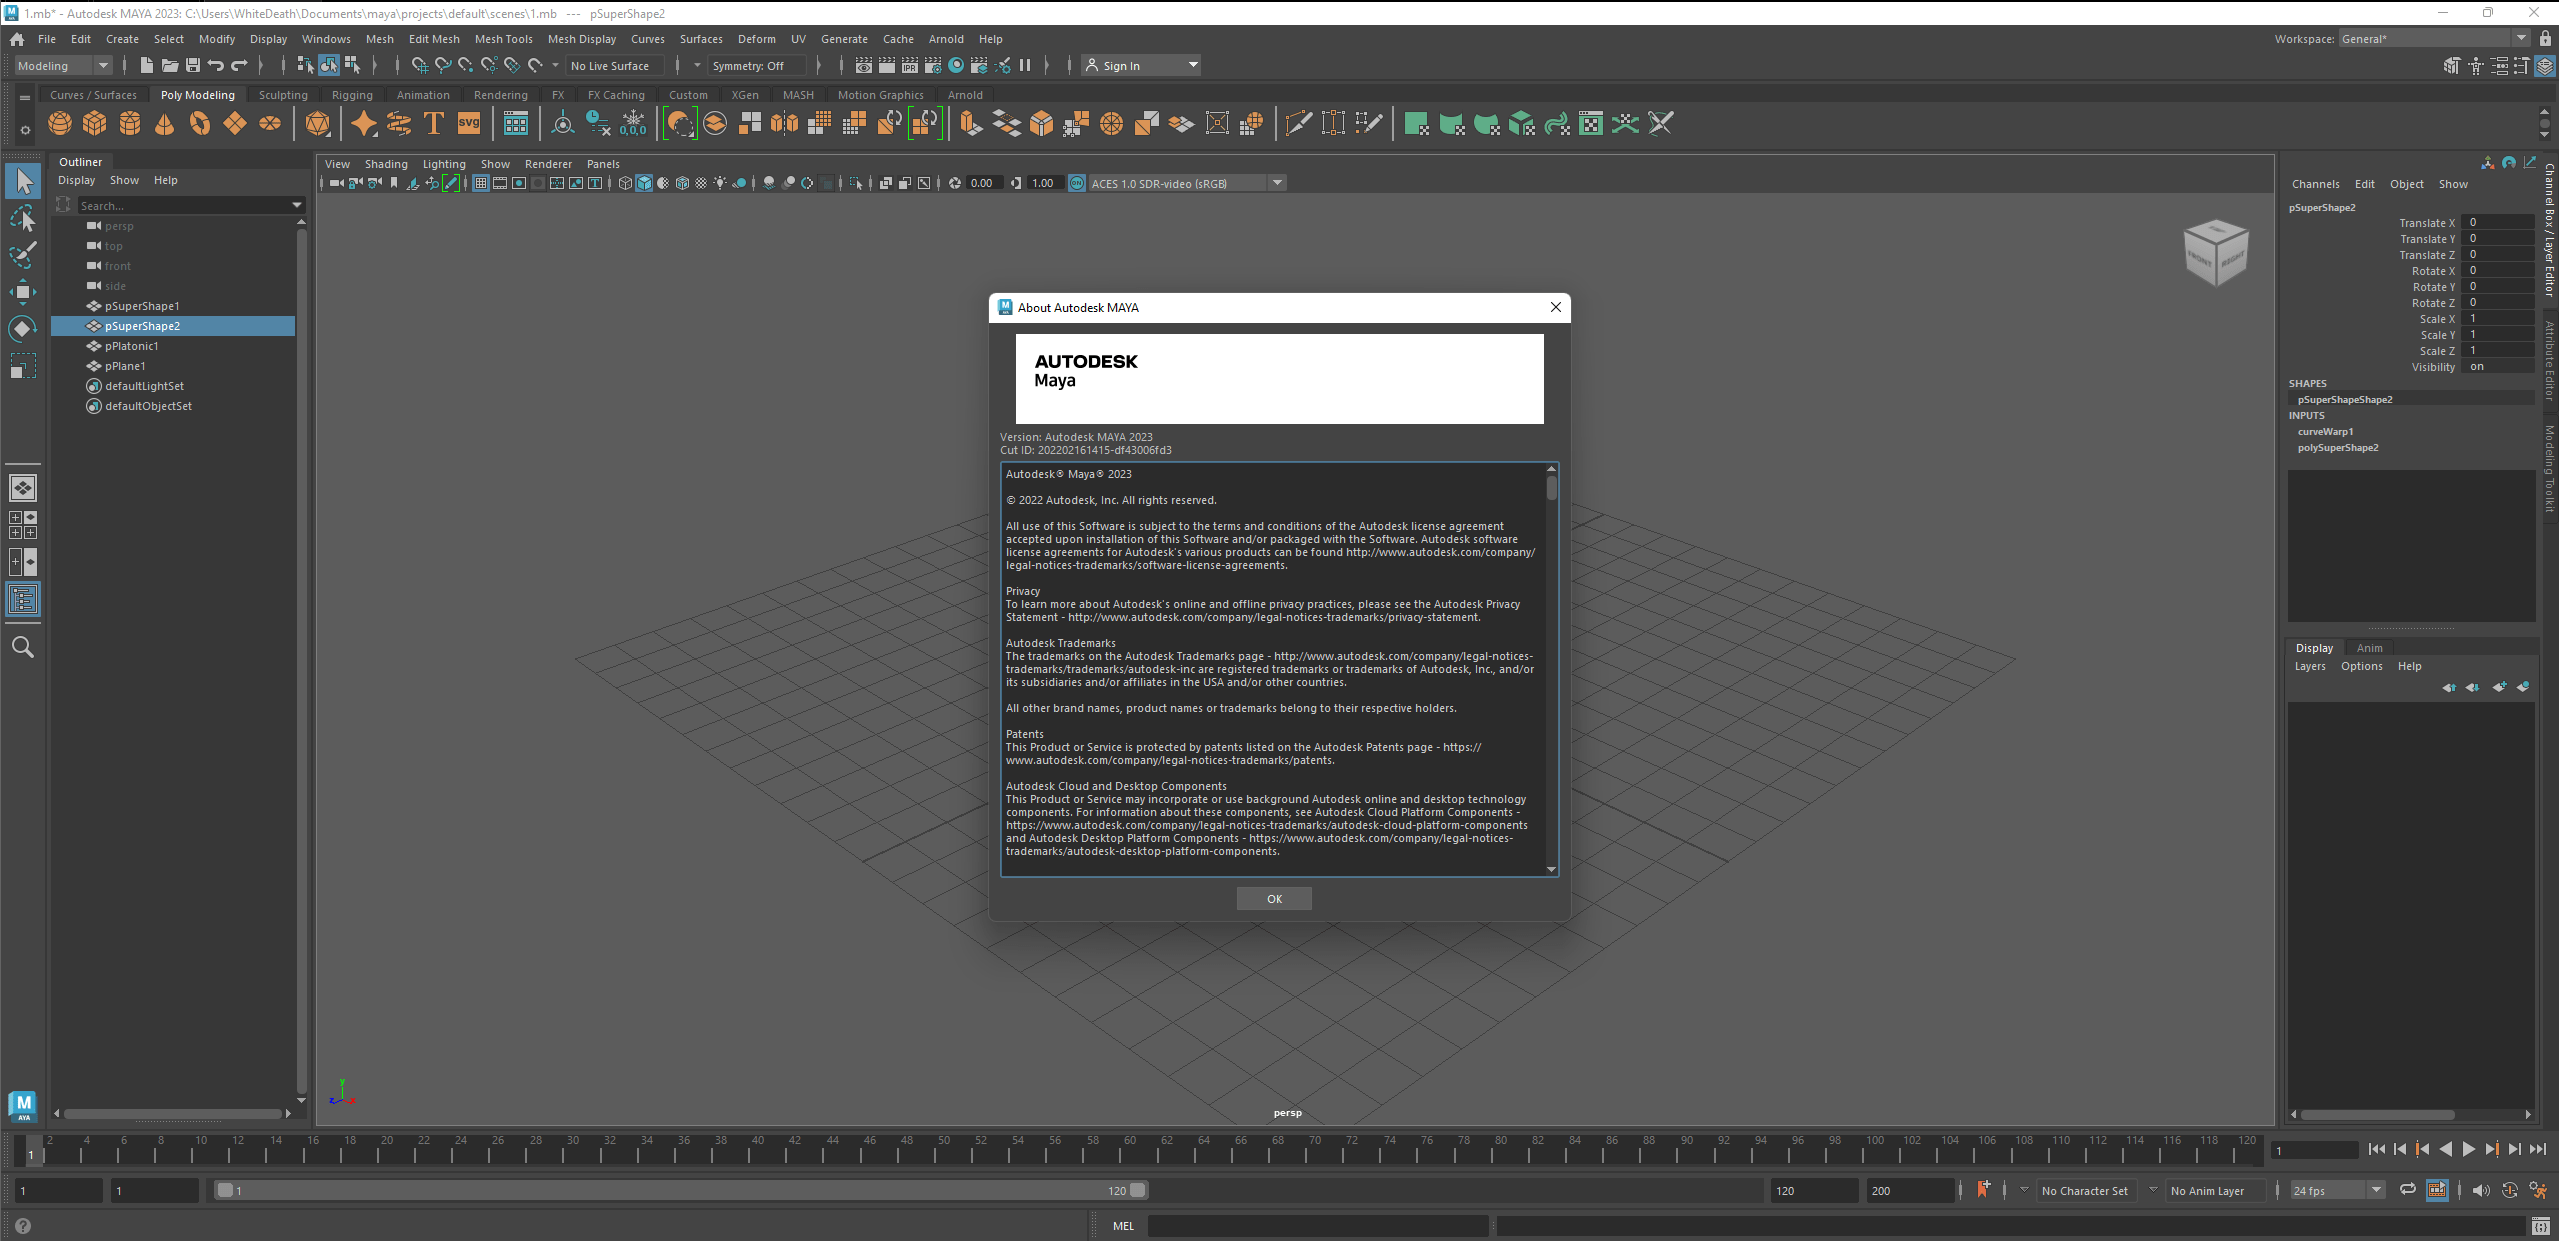This screenshot has width=2559, height=1241.
Task: Open the No Anim Layer arrow menu
Action: [2153, 1190]
